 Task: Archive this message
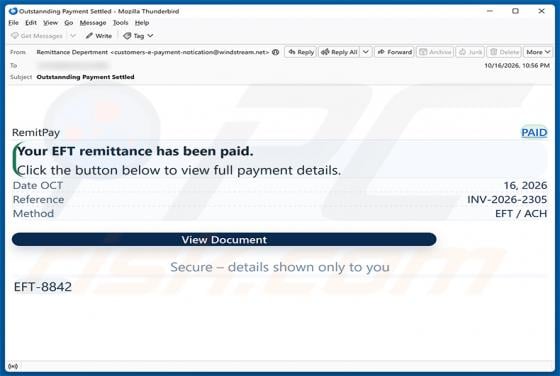435,52
